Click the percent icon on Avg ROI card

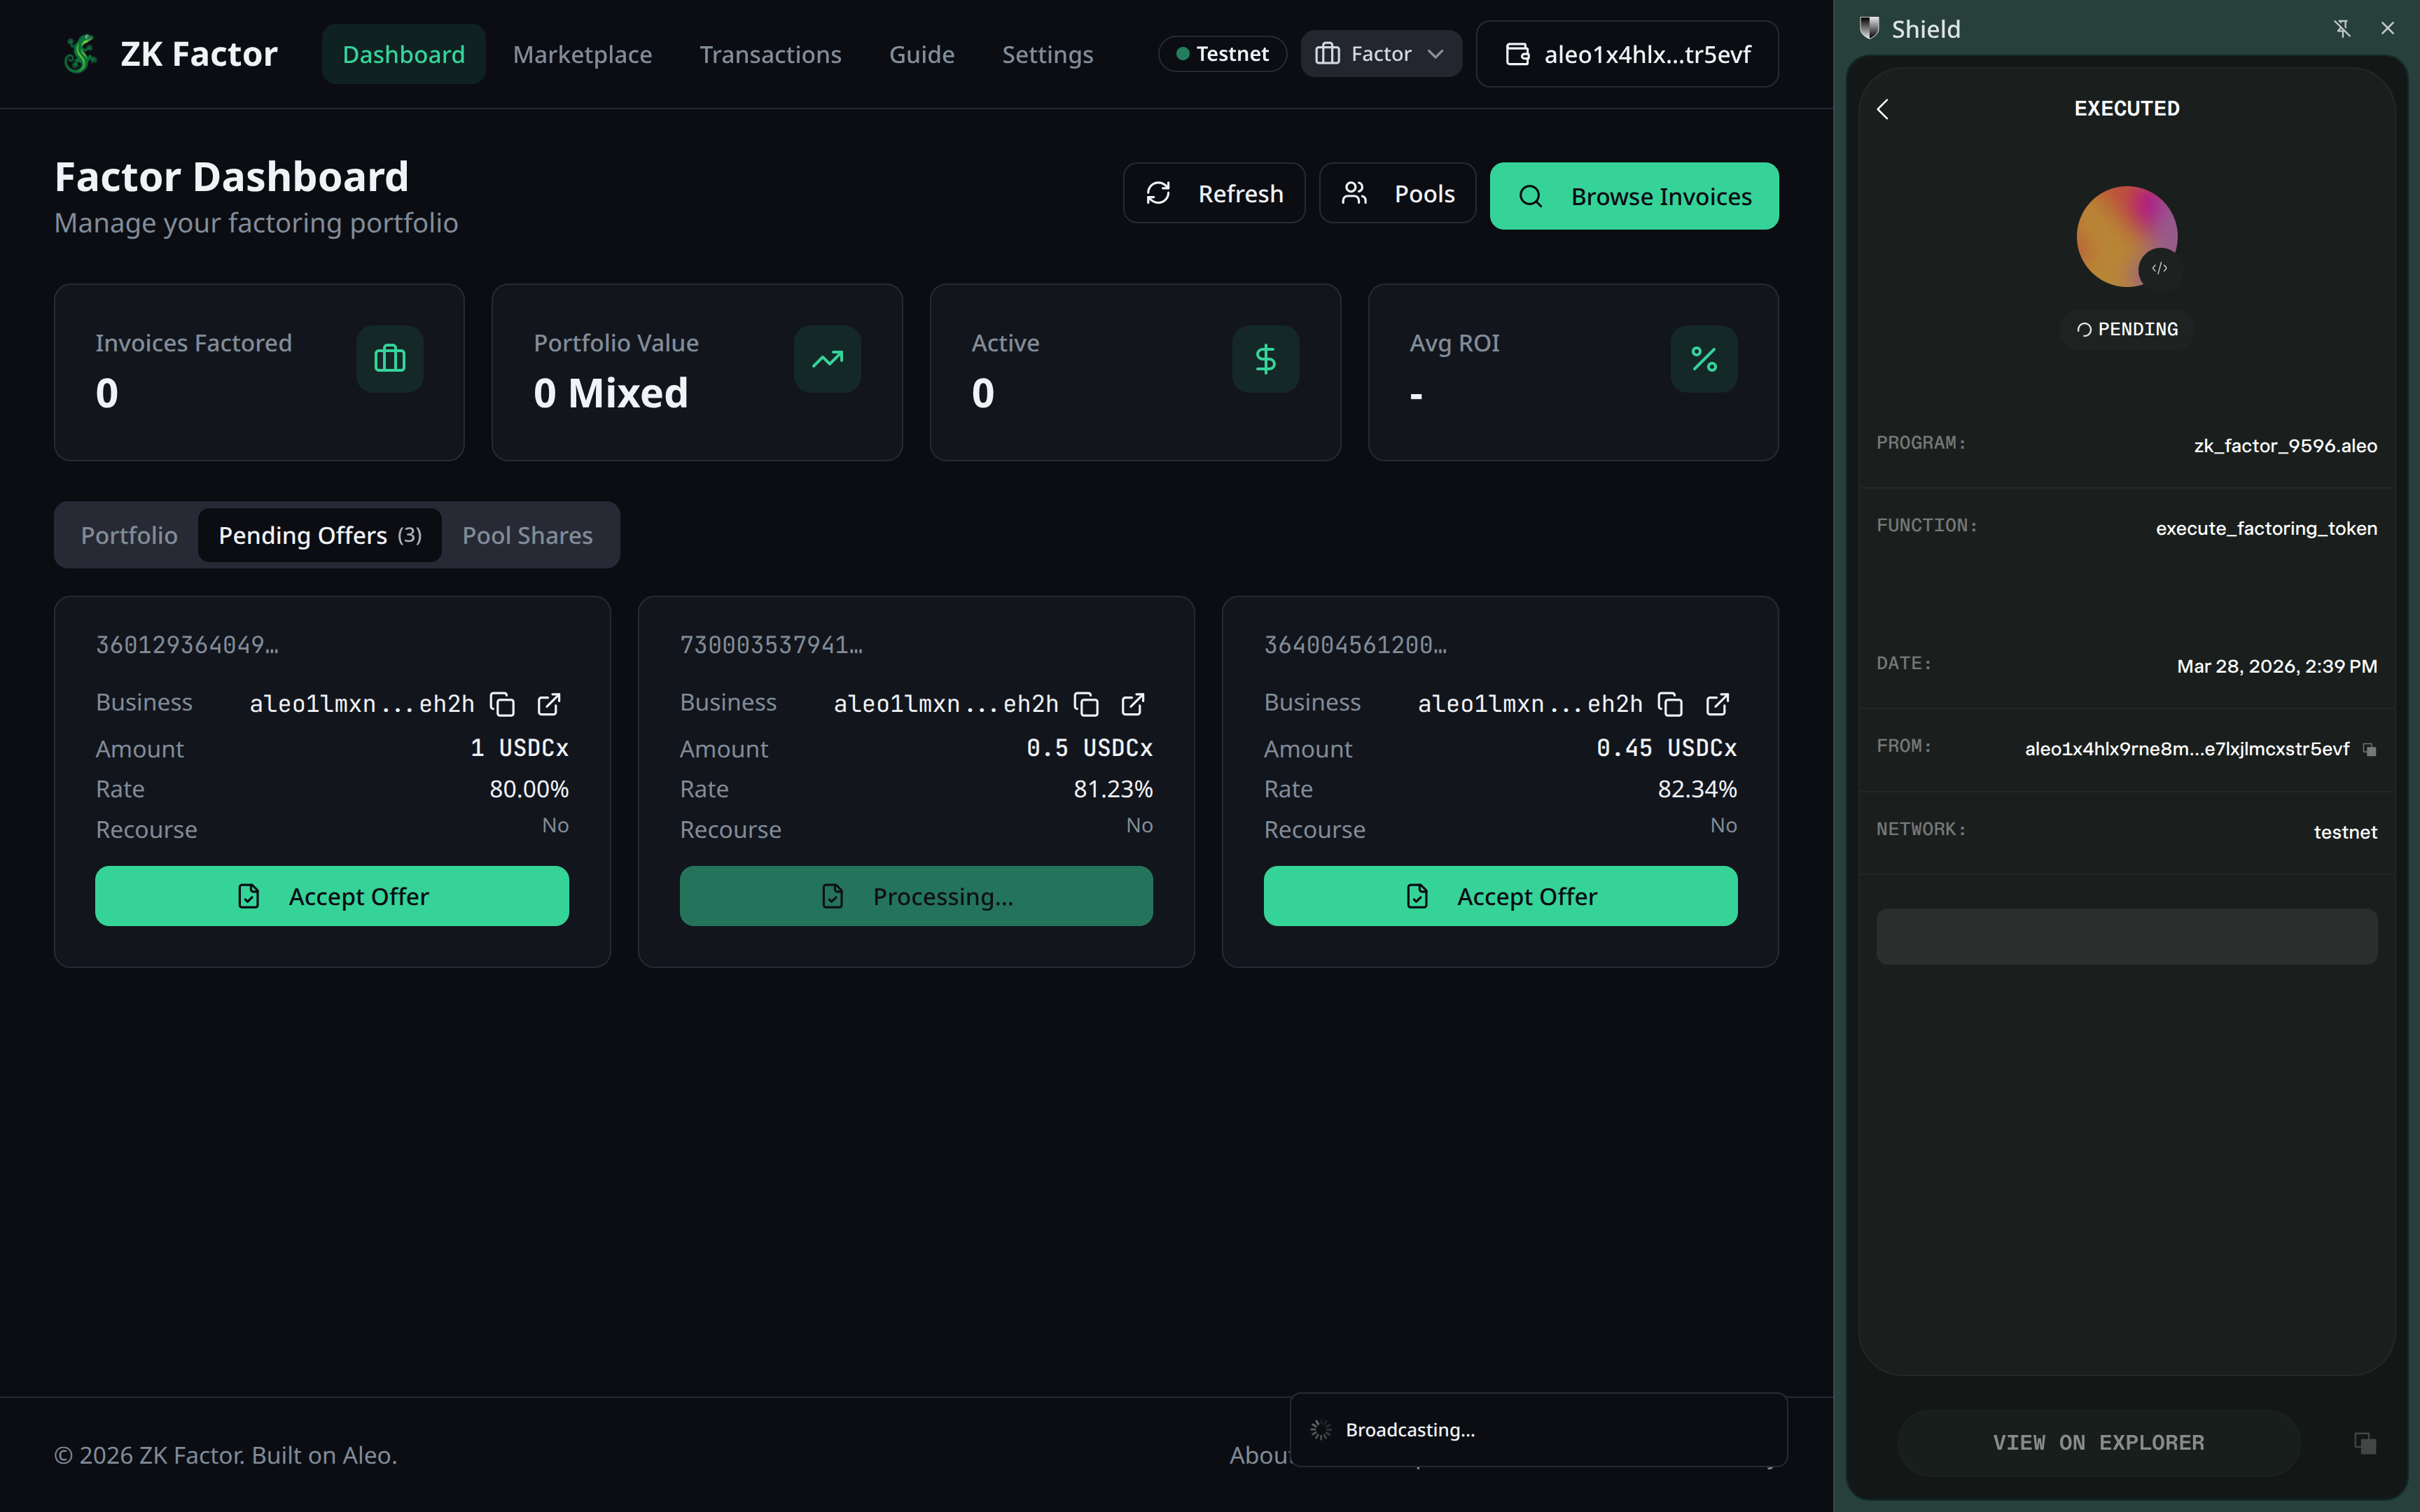1703,359
